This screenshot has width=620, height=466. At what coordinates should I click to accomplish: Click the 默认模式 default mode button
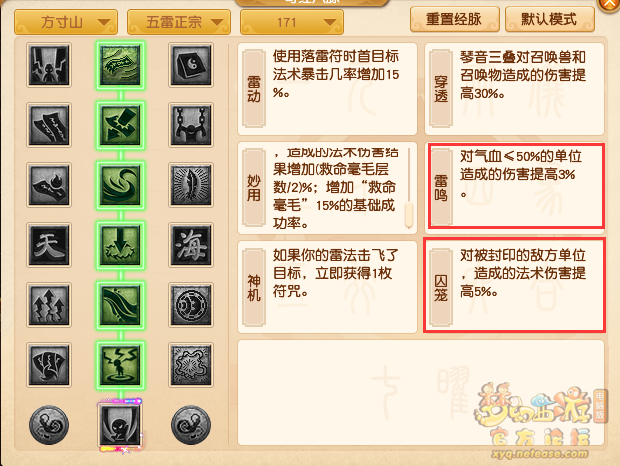pos(550,19)
